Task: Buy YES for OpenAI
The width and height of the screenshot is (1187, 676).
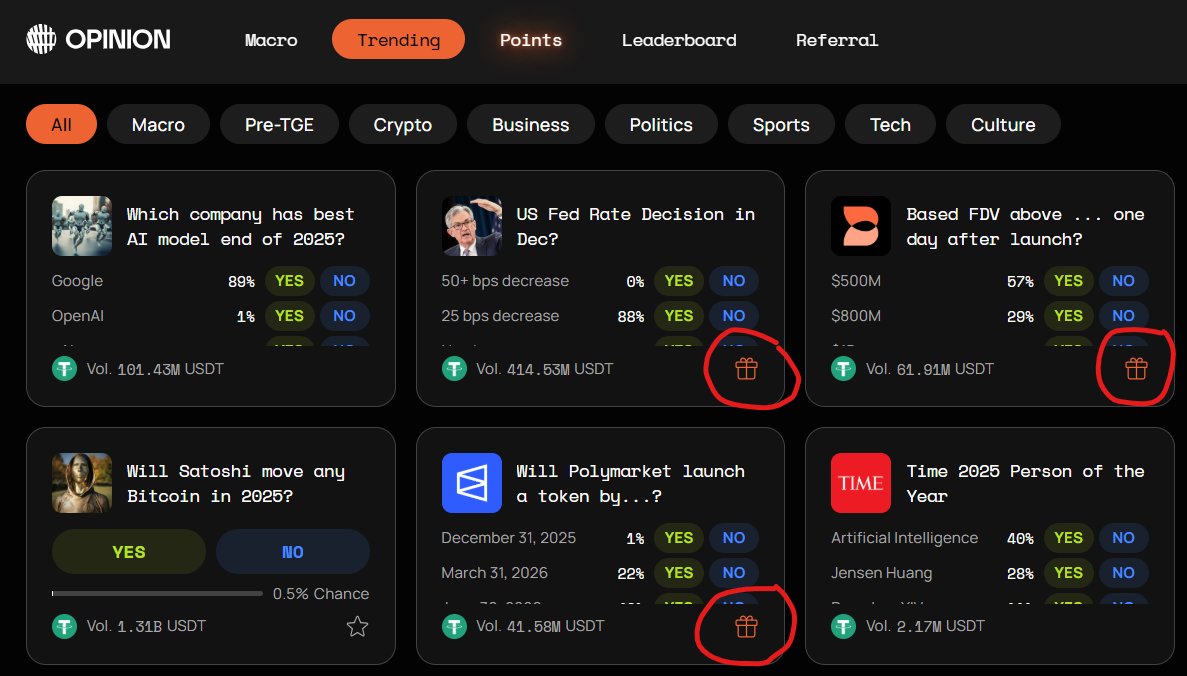Action: pyautogui.click(x=289, y=316)
